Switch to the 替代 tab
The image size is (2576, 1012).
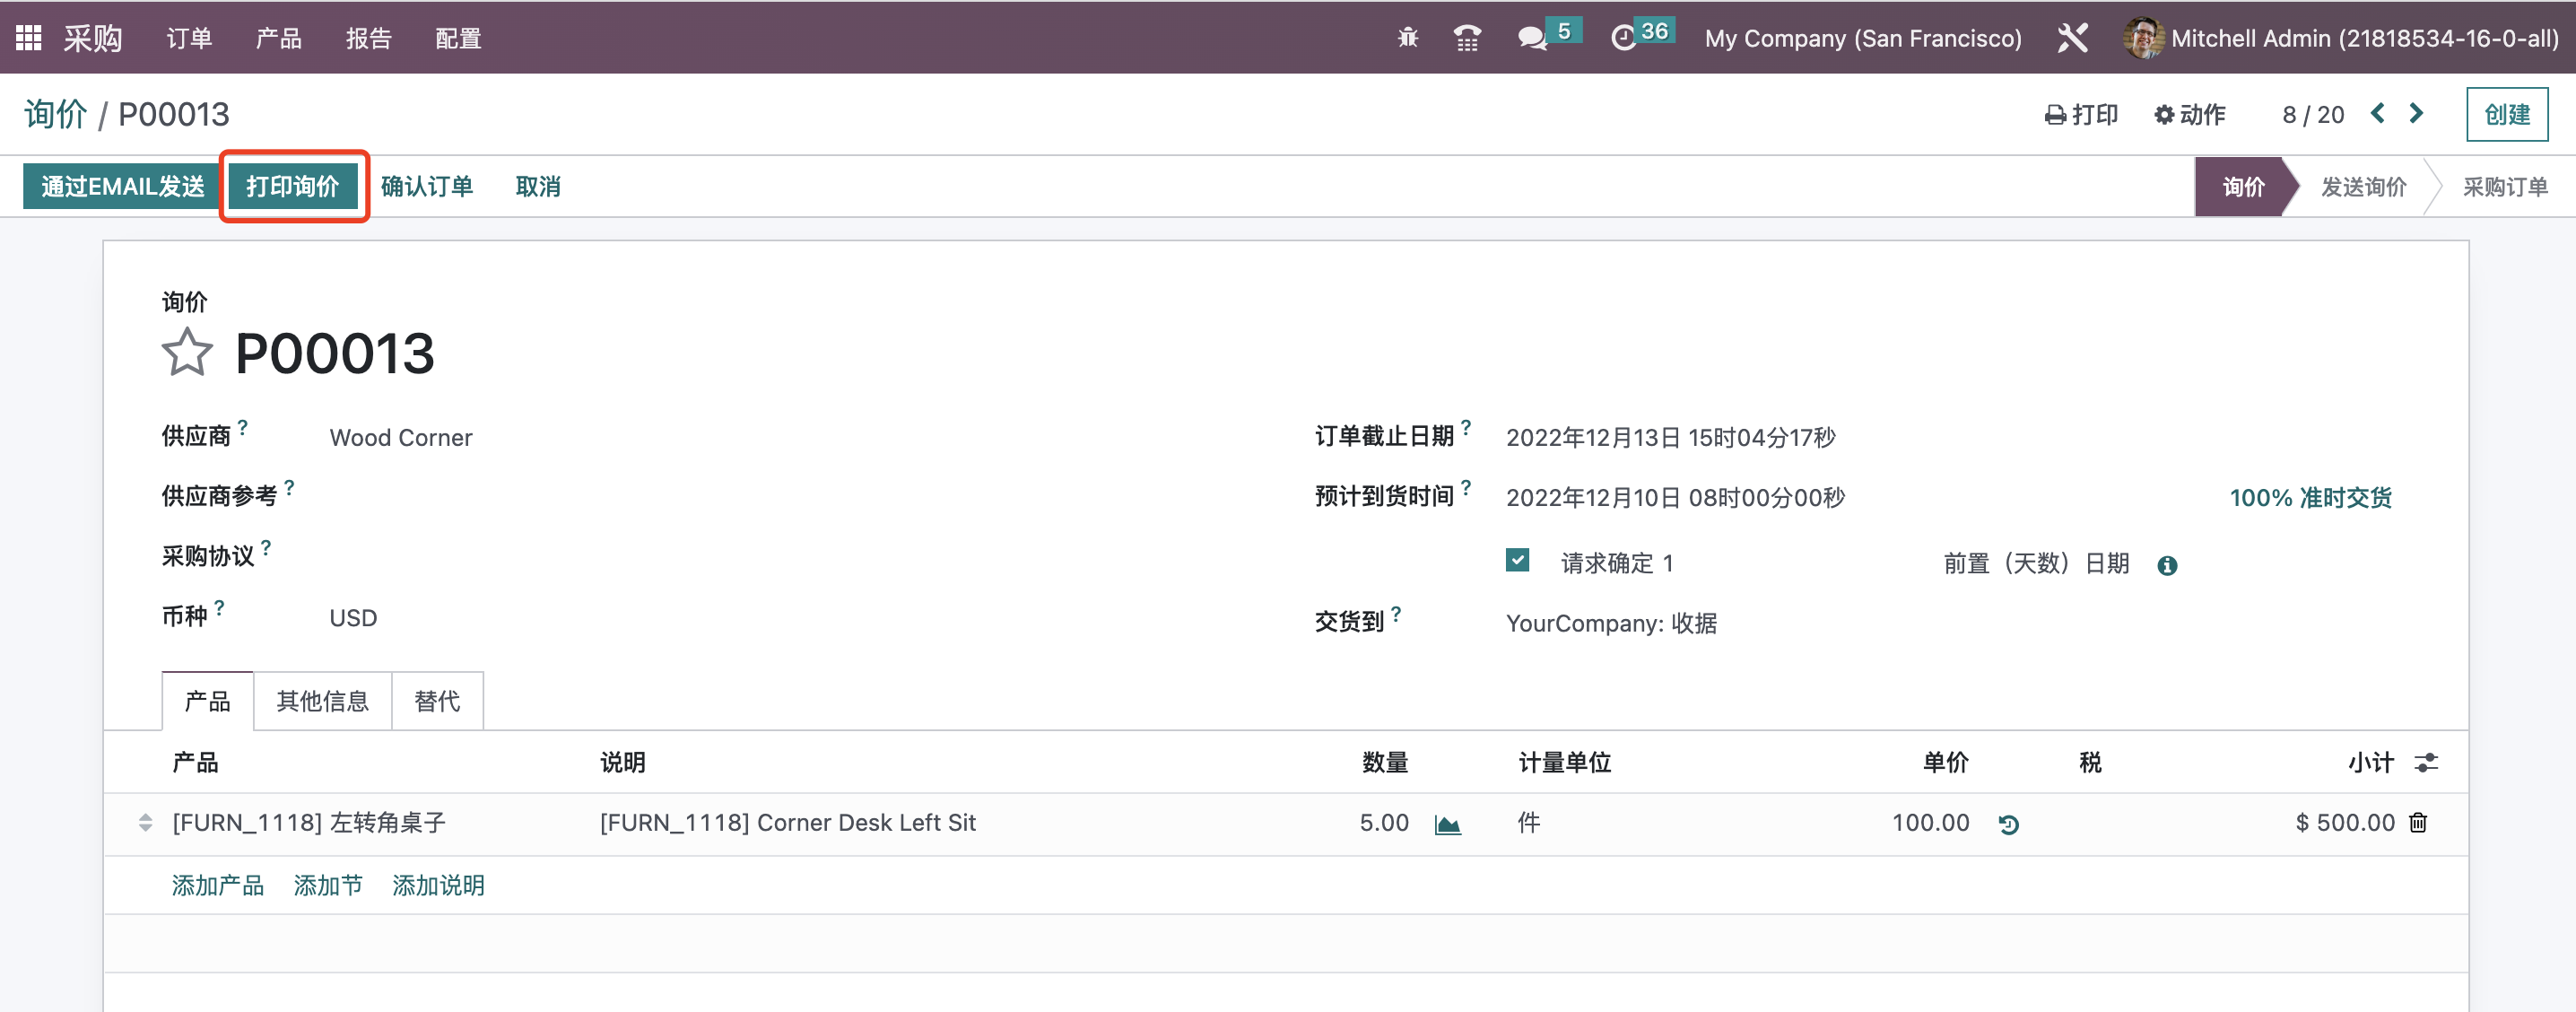pyautogui.click(x=437, y=701)
